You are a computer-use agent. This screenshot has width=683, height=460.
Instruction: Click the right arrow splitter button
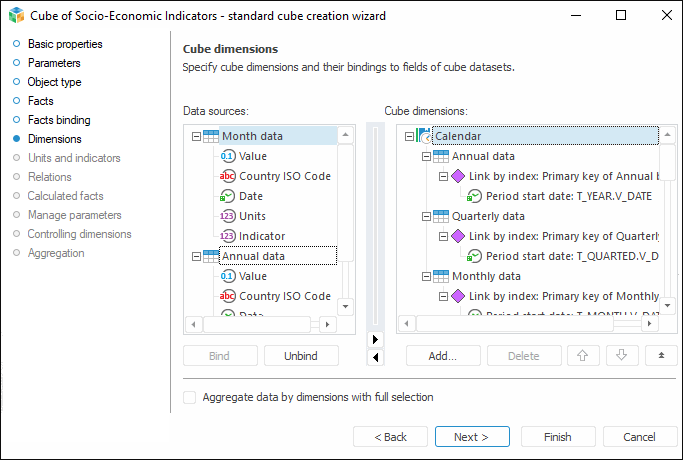coord(376,339)
